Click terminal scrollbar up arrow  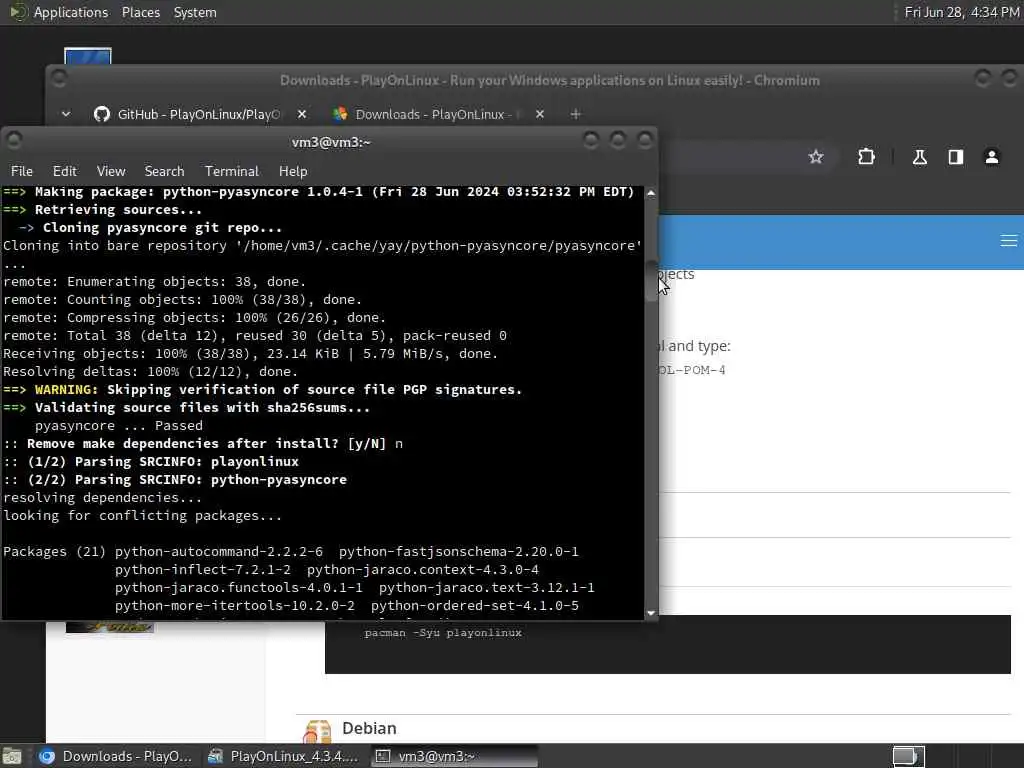(650, 193)
